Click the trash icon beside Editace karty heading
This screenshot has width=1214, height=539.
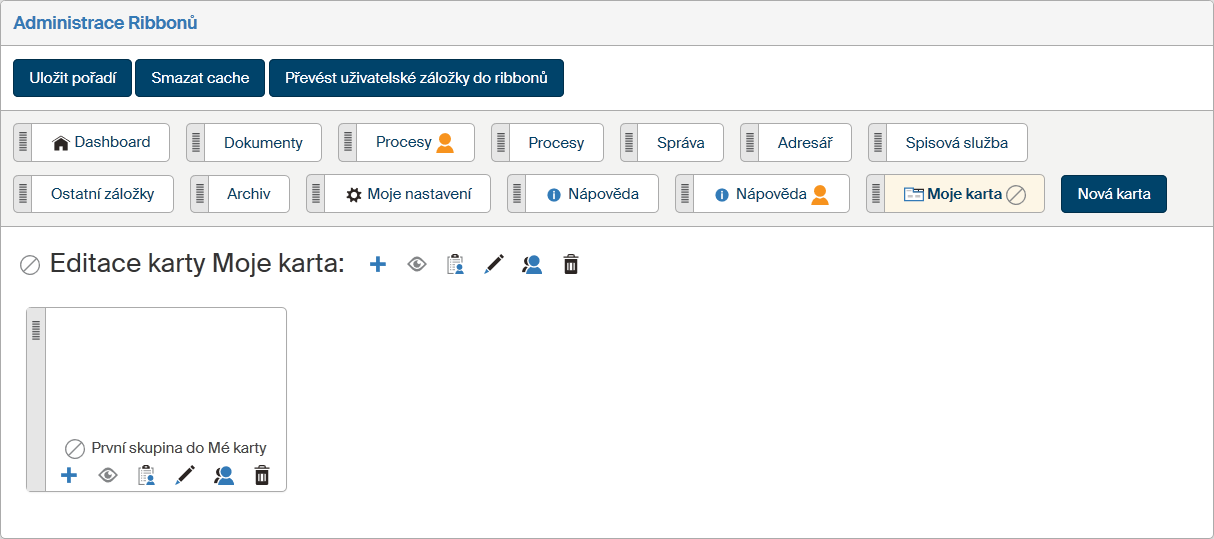571,265
